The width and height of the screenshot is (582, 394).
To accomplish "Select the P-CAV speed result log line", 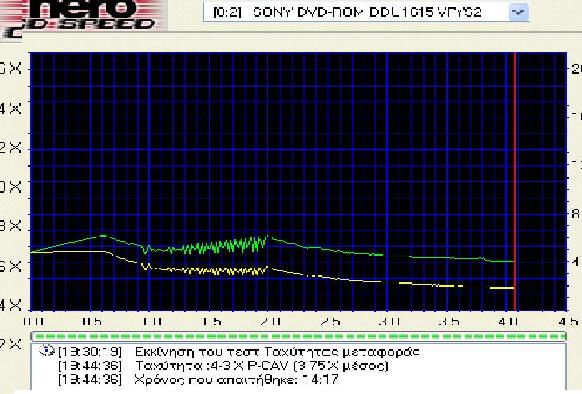I will point(223,366).
